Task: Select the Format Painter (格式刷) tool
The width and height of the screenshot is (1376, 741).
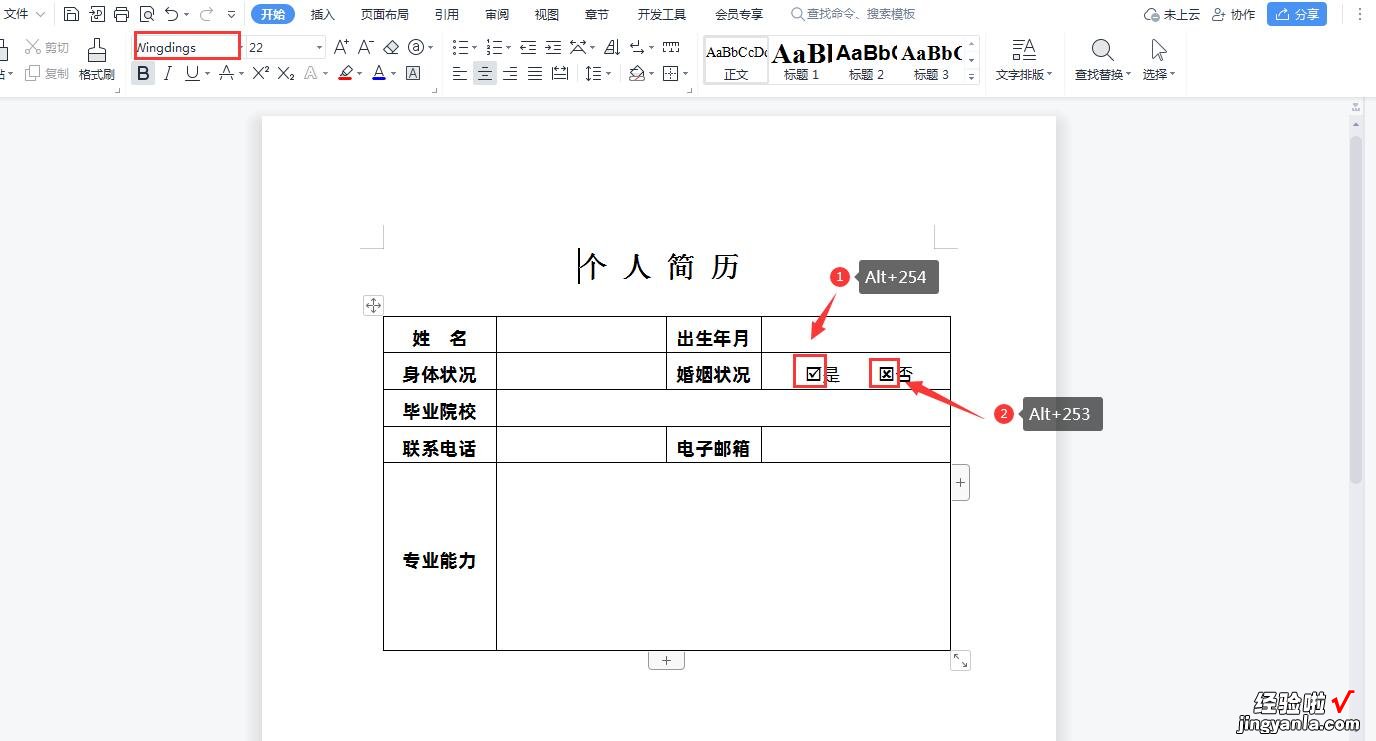Action: (97, 60)
